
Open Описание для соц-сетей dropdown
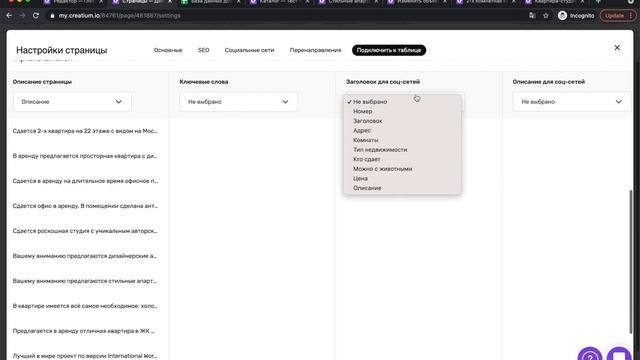click(572, 102)
